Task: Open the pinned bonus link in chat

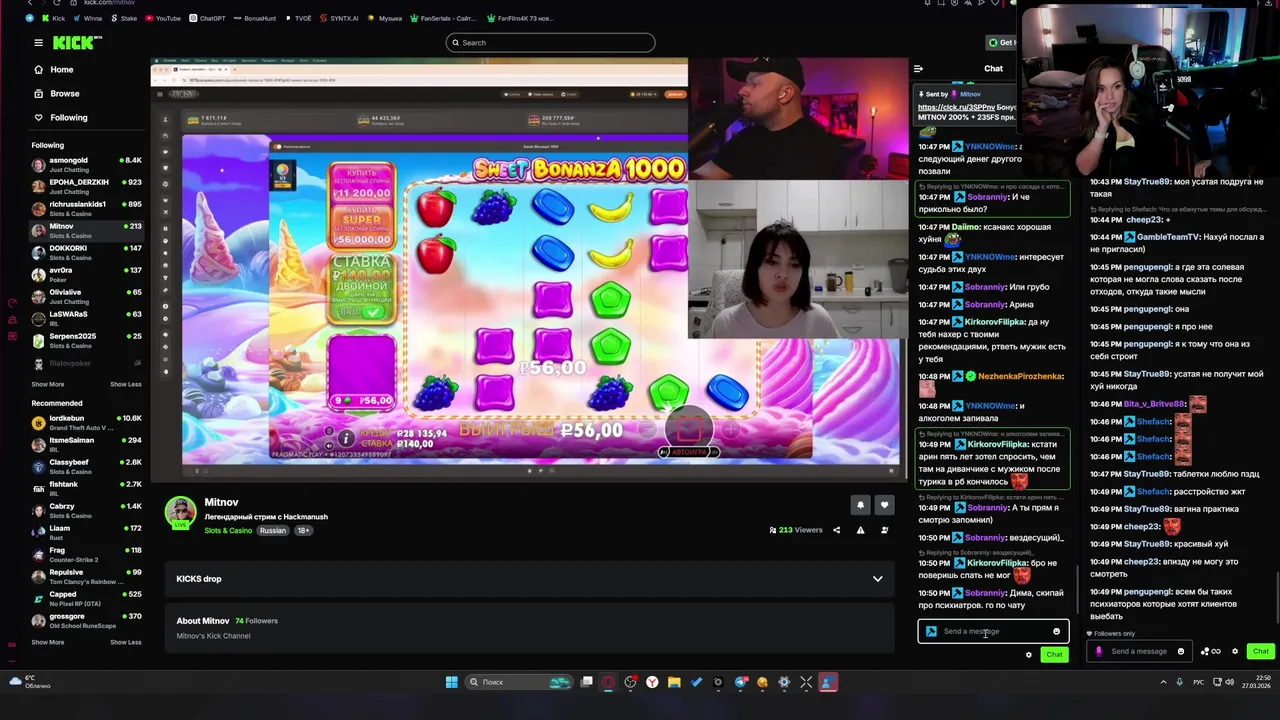Action: click(956, 107)
